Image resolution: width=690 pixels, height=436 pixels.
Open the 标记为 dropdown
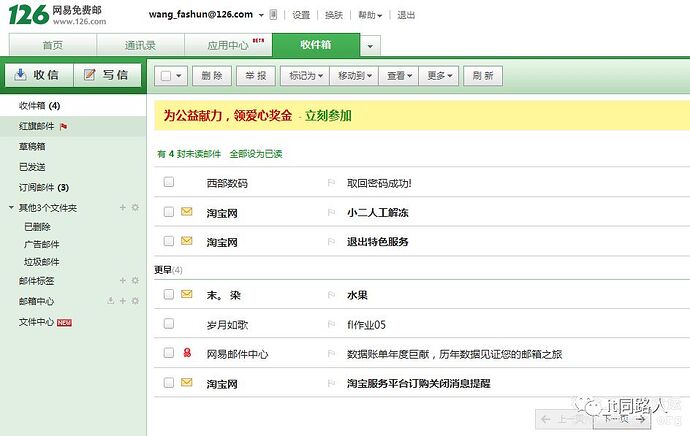coord(305,75)
